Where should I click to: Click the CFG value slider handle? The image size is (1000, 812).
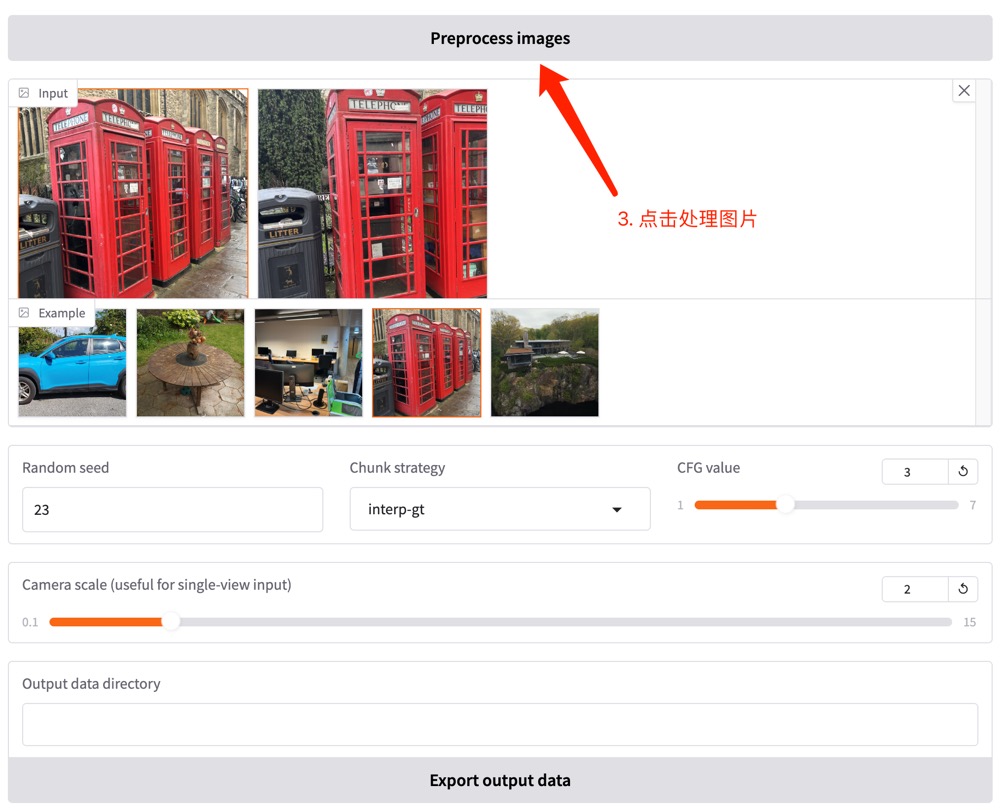tap(786, 505)
